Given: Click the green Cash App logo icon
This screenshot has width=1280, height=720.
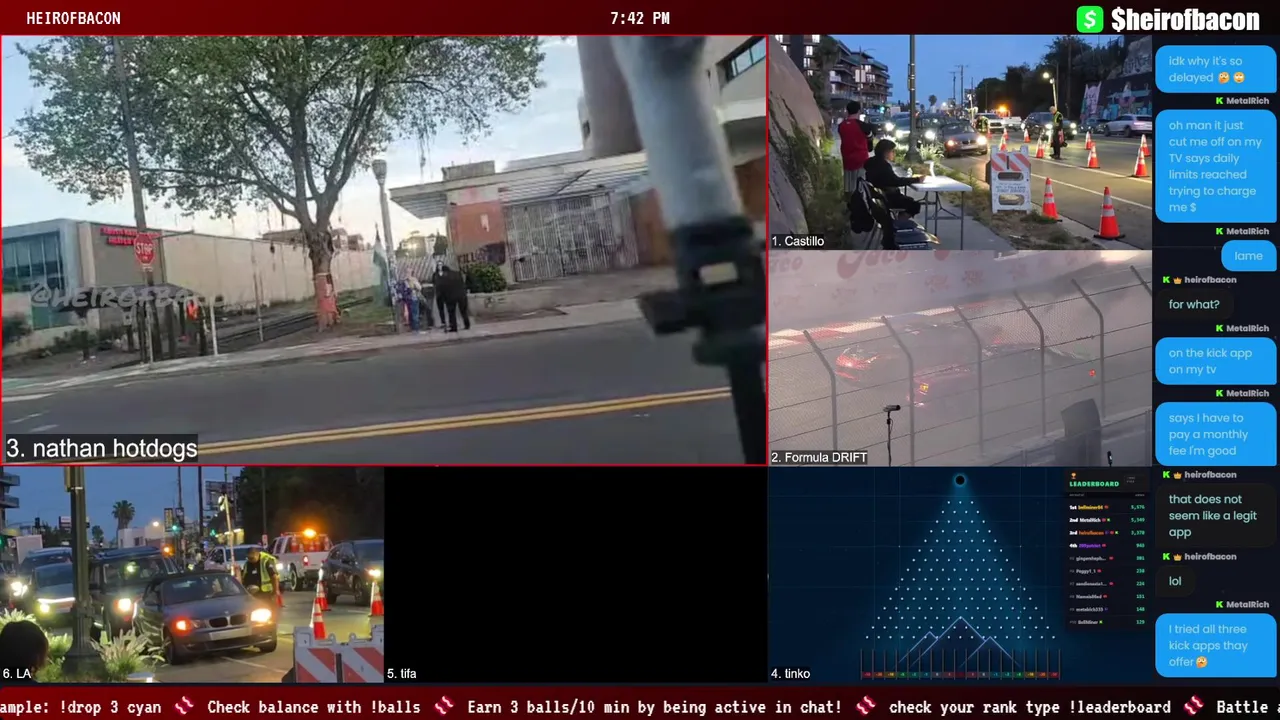Looking at the screenshot, I should tap(1089, 18).
